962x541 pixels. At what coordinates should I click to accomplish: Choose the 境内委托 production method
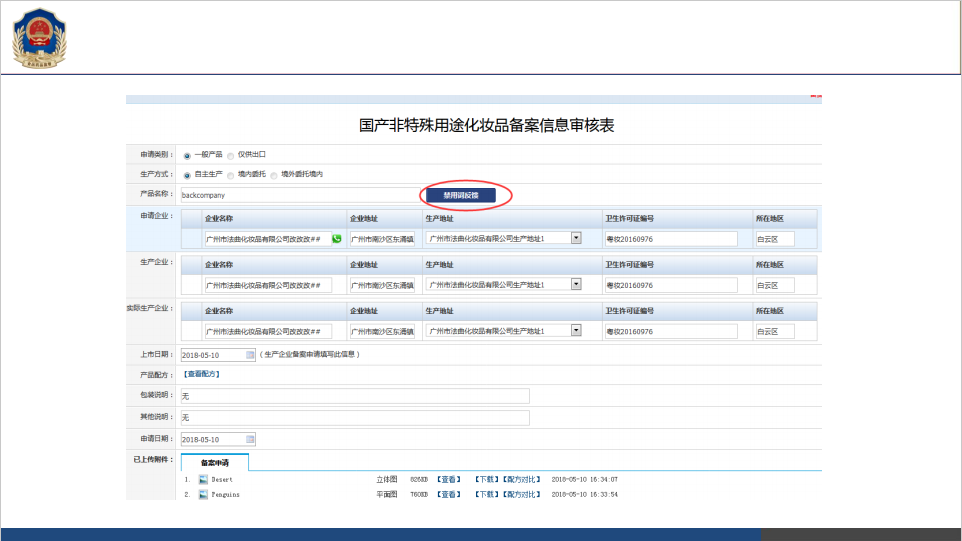[x=231, y=175]
